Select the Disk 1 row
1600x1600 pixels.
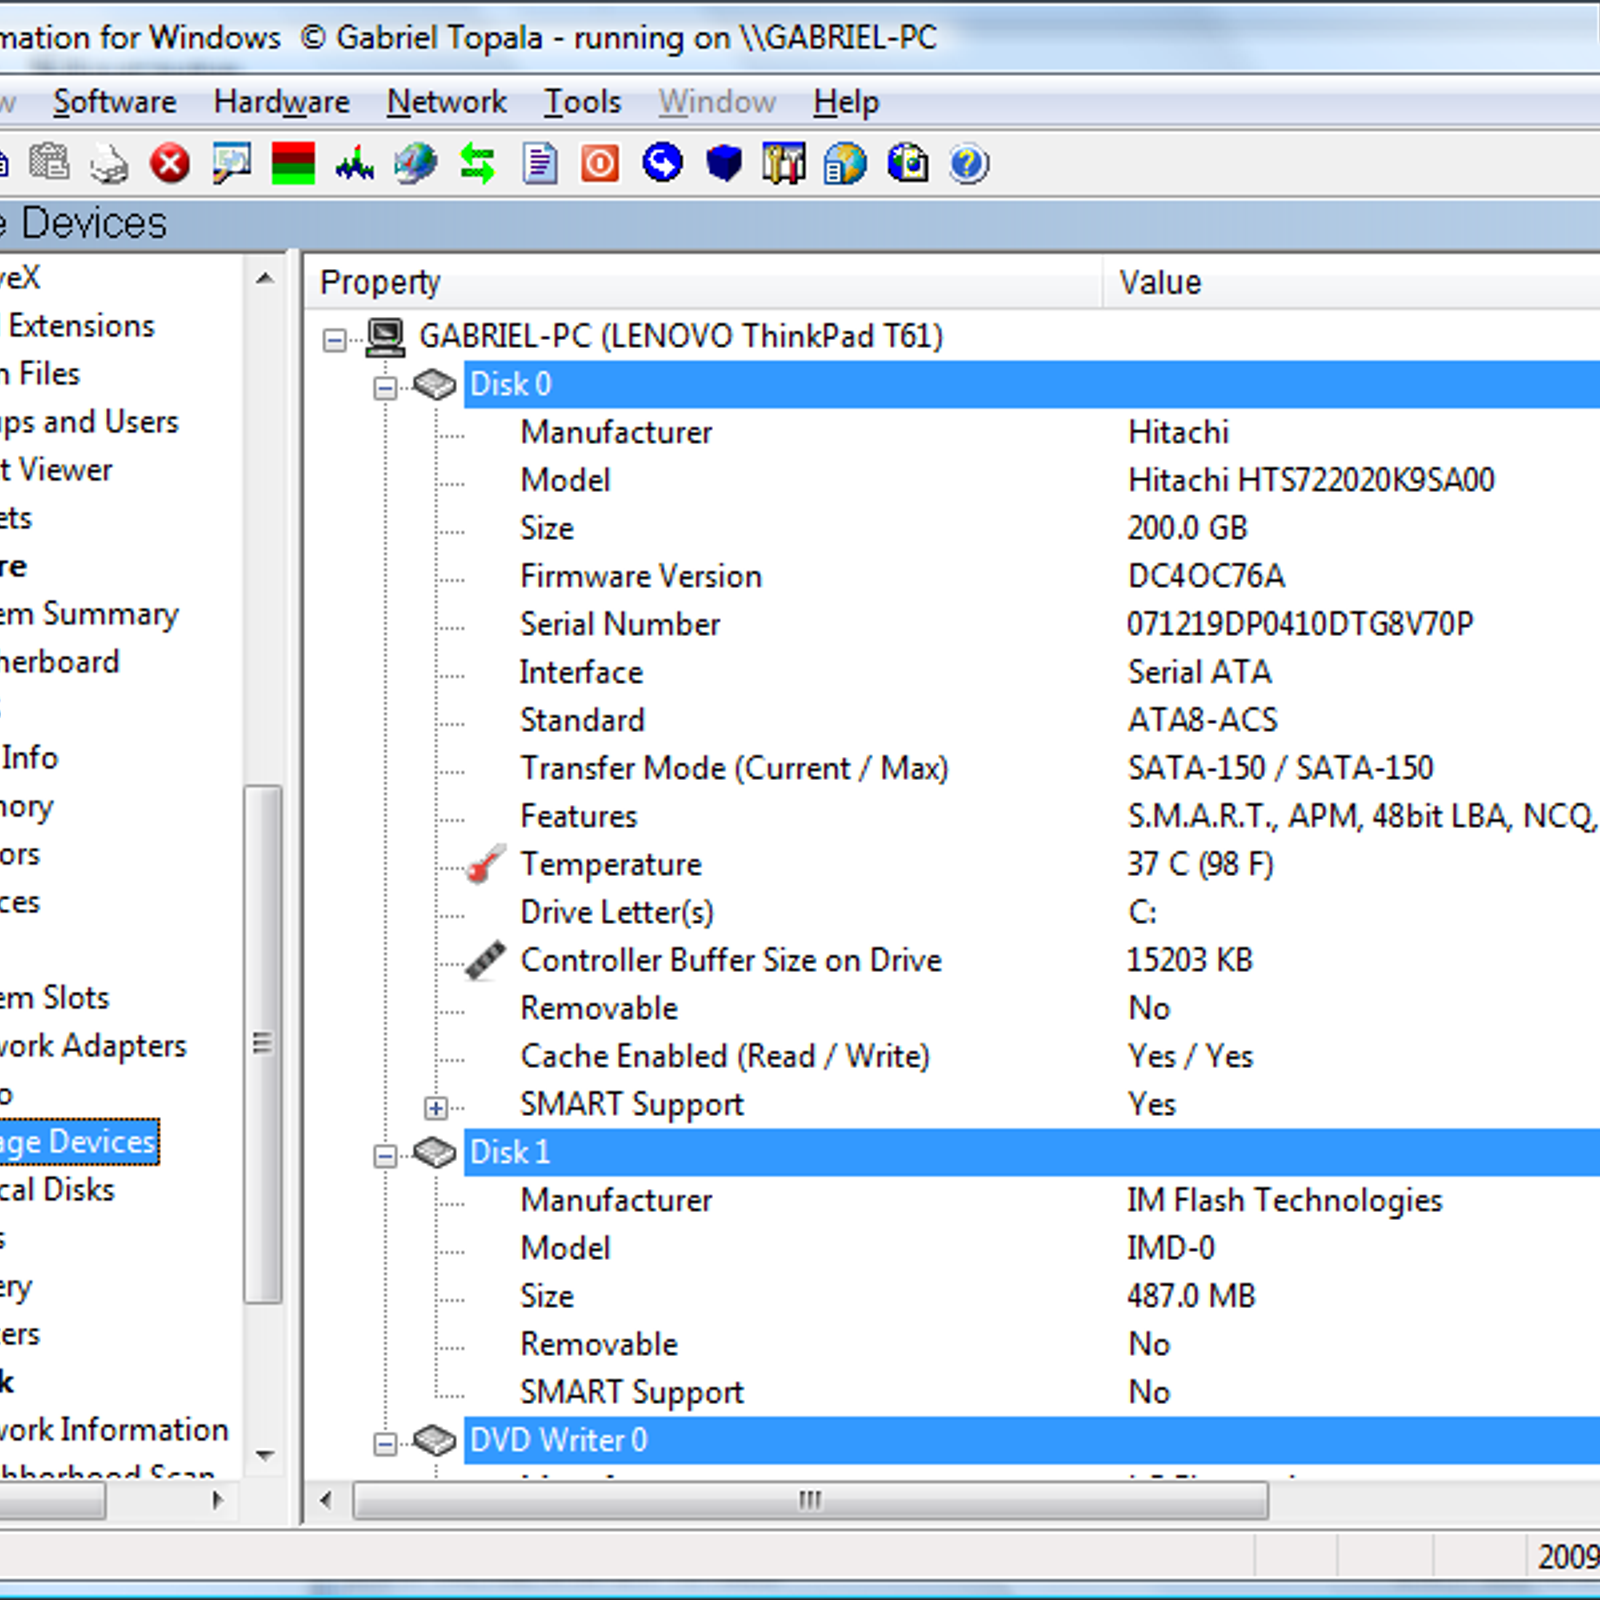tap(1032, 1152)
